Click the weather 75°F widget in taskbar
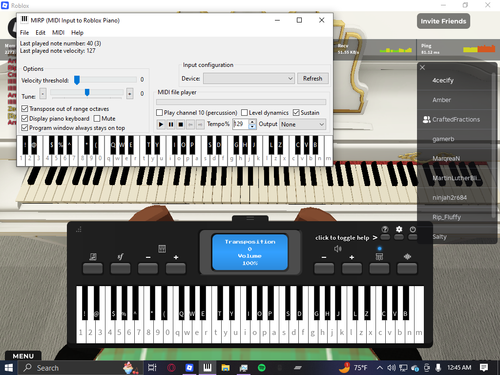Screen dimensions: 500x375 tap(353, 368)
